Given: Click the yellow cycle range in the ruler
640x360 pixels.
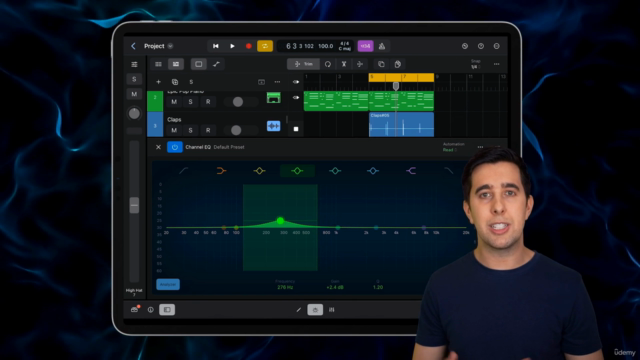Looking at the screenshot, I should click(x=401, y=77).
